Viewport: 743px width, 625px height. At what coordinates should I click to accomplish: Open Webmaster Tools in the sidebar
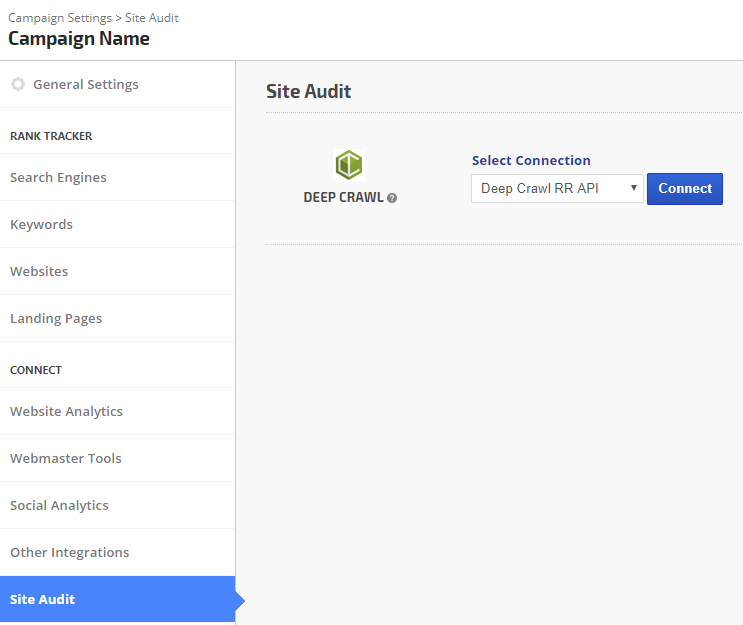pos(66,458)
